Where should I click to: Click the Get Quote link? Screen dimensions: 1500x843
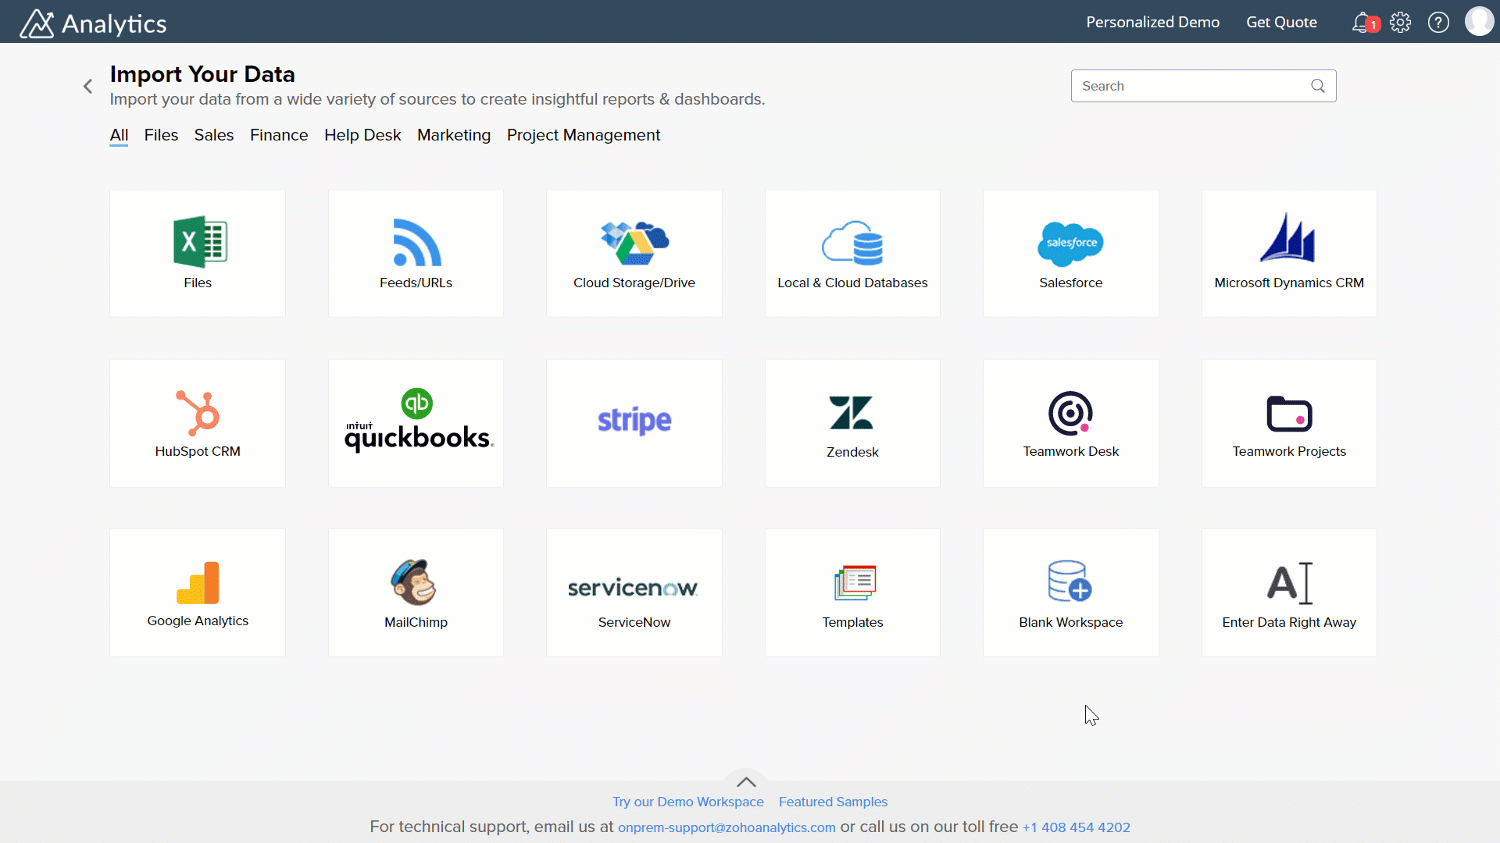(x=1281, y=22)
